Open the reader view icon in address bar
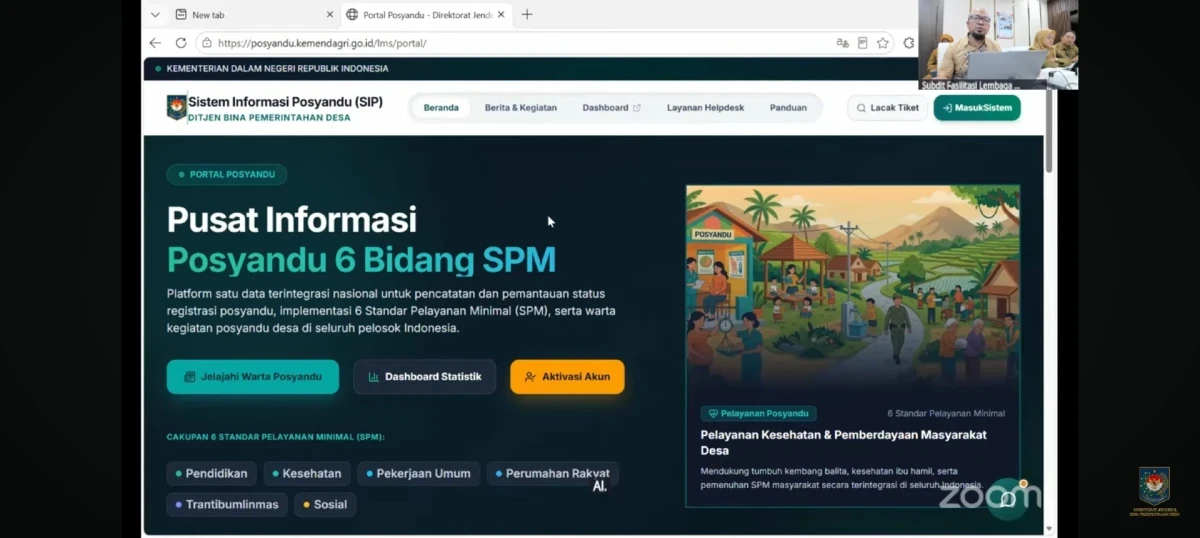The width and height of the screenshot is (1200, 538). click(862, 43)
